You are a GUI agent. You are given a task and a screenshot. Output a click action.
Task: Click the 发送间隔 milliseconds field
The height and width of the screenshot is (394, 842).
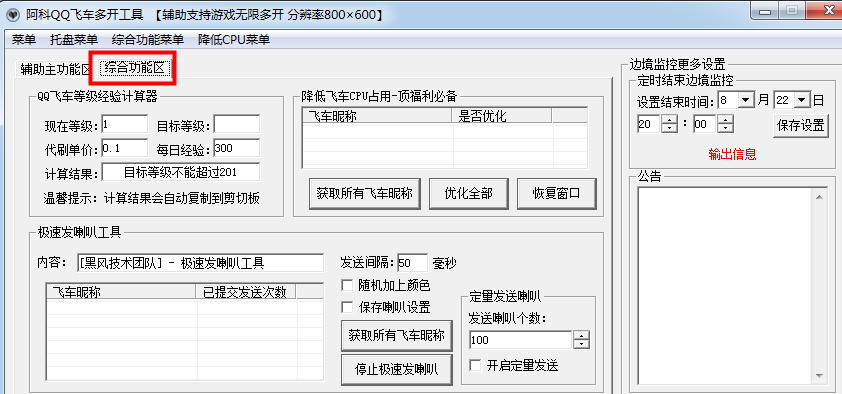pos(412,263)
